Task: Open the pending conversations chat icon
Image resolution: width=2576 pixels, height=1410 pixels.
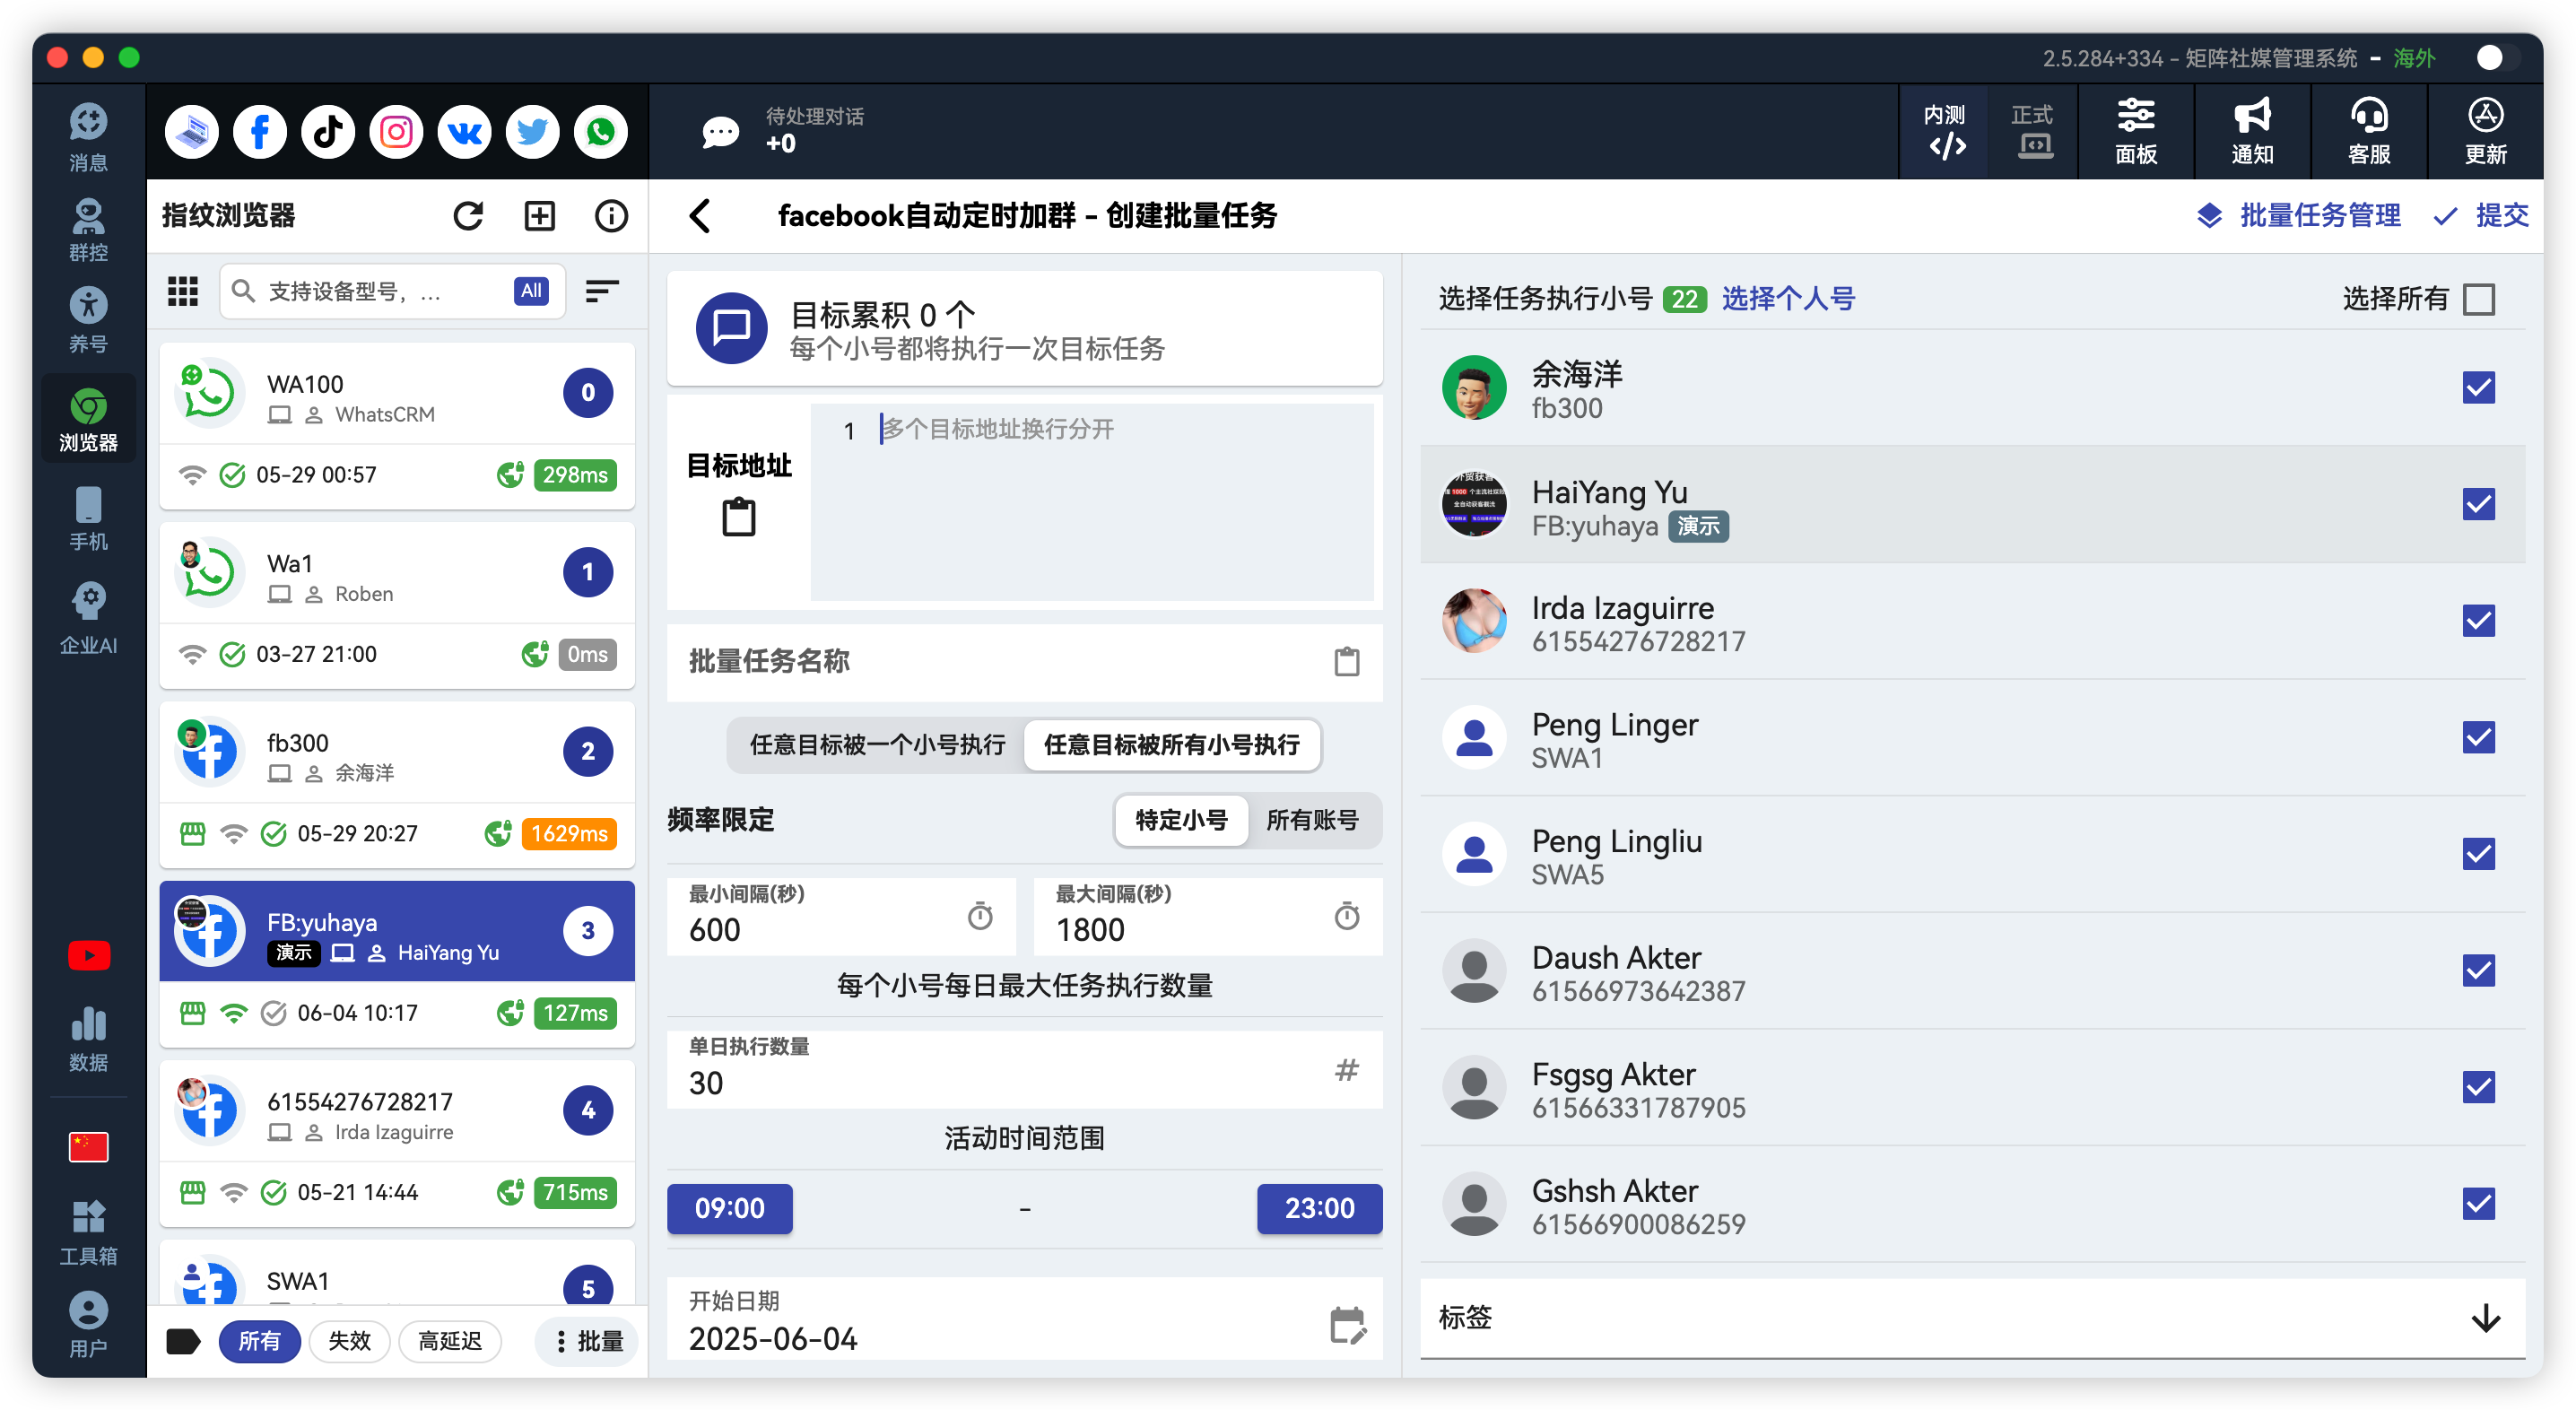Action: coord(720,132)
